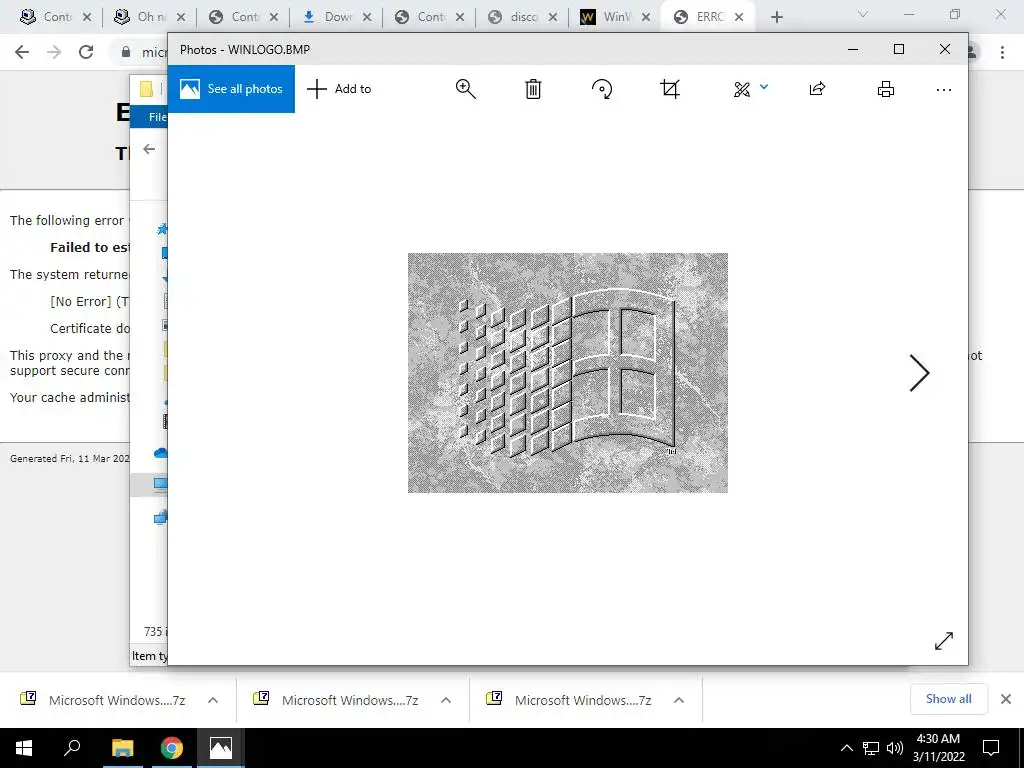The width and height of the screenshot is (1024, 768).
Task: Open the Edit & Create tool icon
Action: click(742, 89)
